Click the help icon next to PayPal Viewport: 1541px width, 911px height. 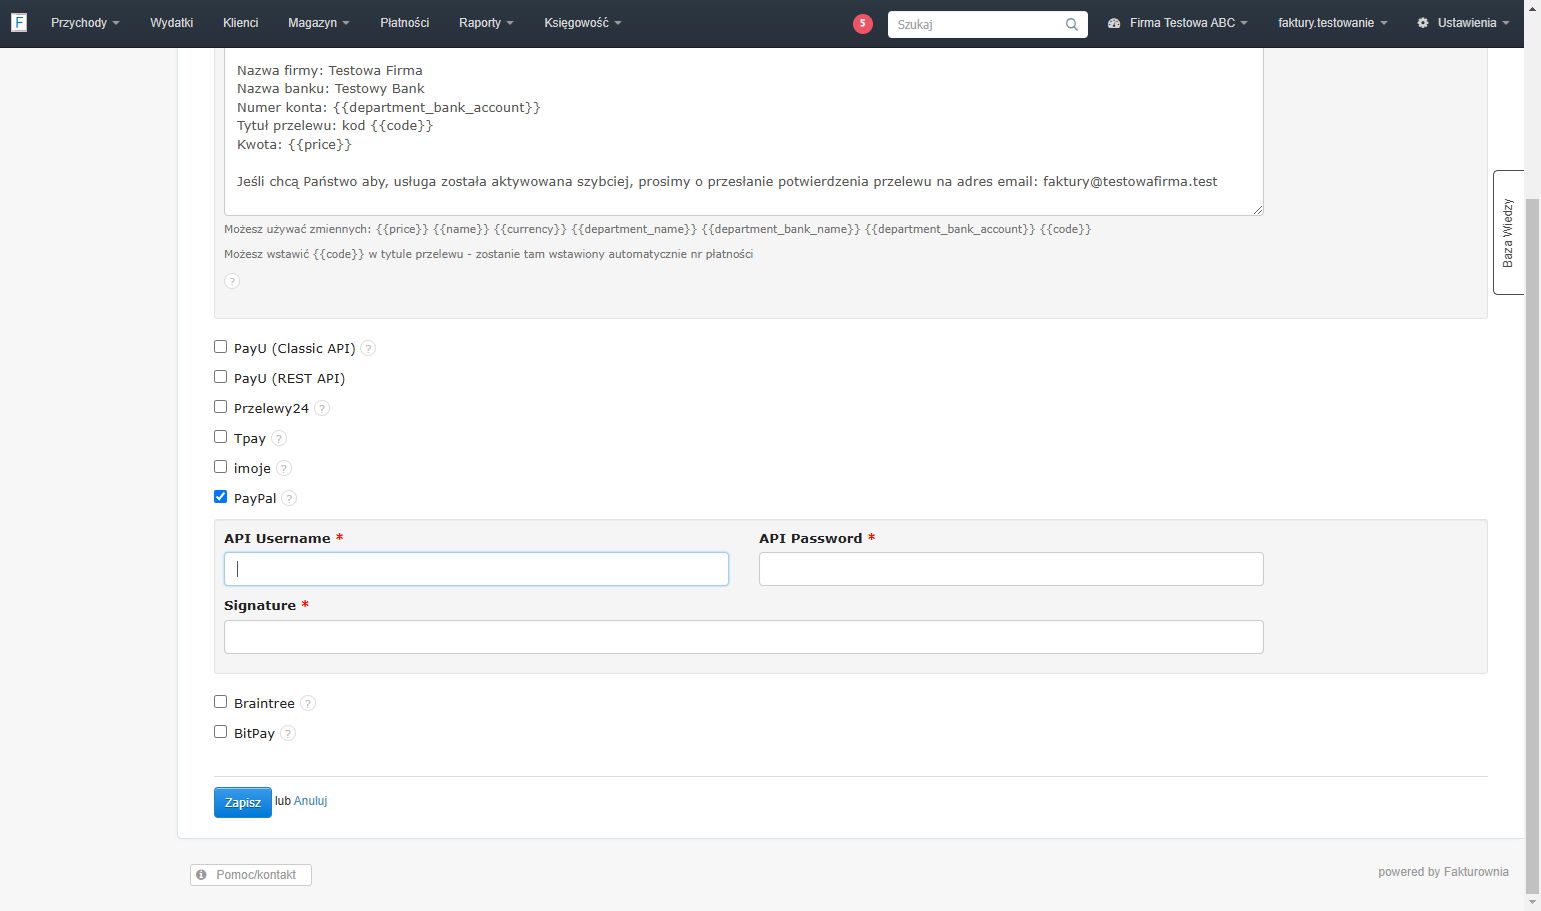pyautogui.click(x=289, y=498)
